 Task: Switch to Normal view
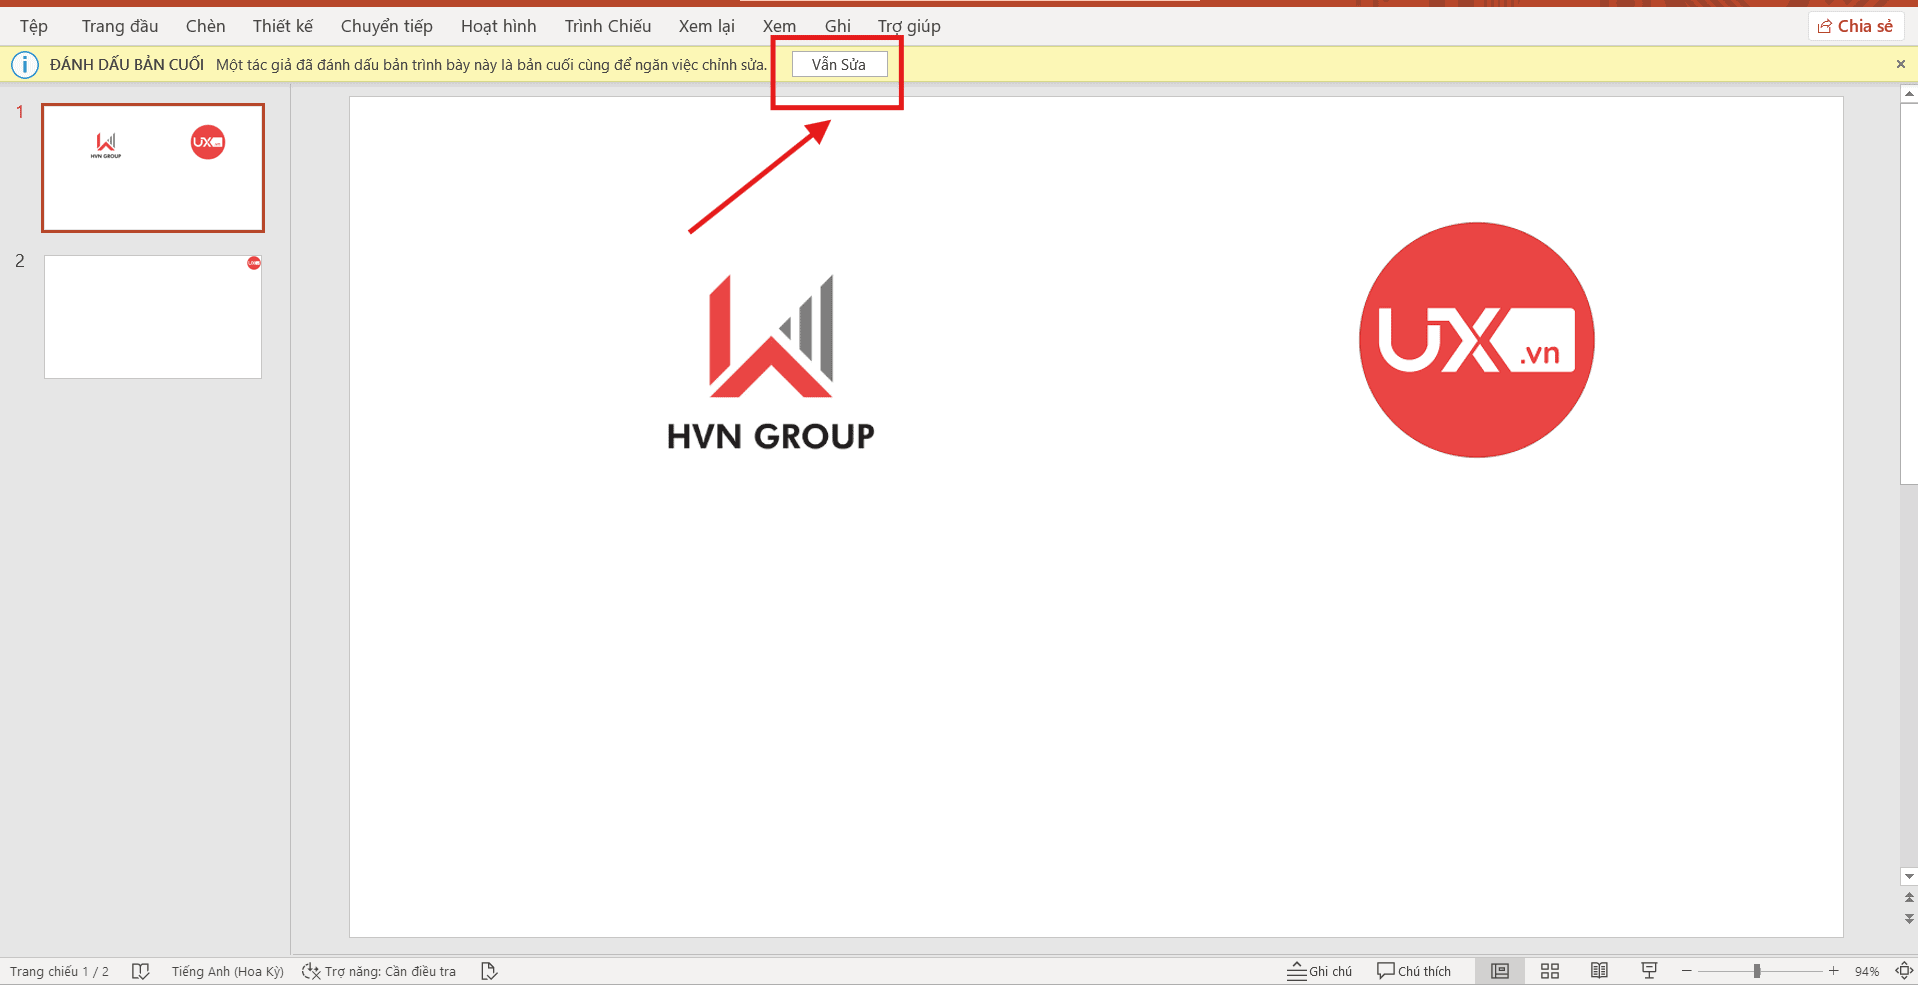tap(1500, 971)
